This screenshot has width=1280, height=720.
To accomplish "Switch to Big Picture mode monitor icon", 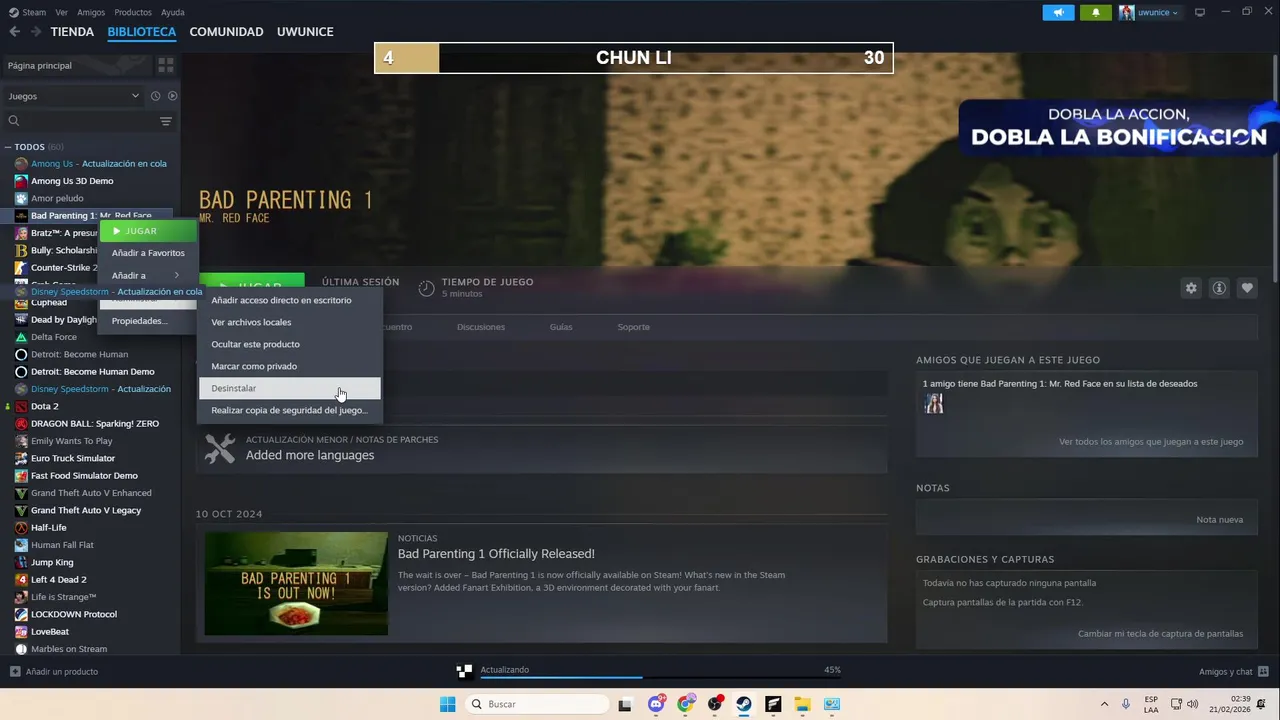I will (x=1200, y=12).
